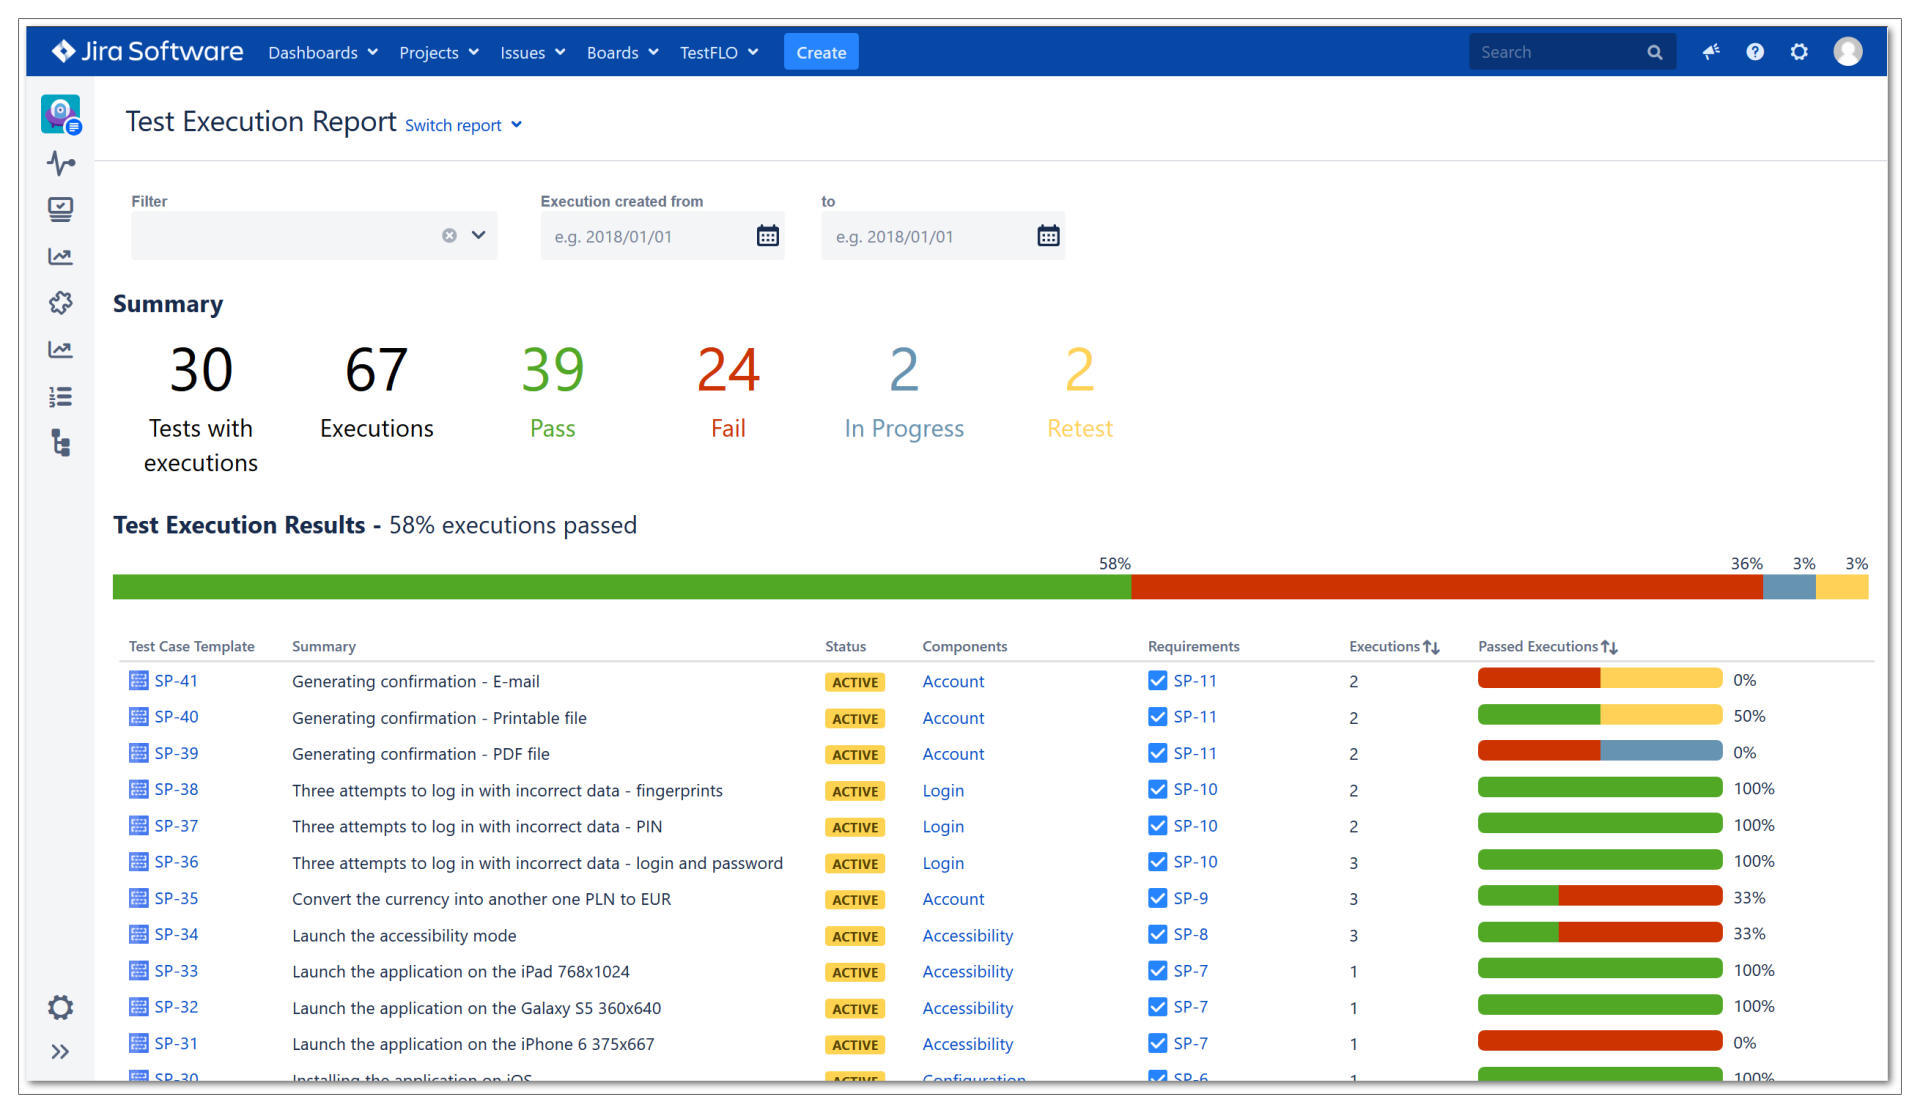Open the project avatar icon in sidebar
This screenshot has height=1113, width=1920.
click(61, 114)
